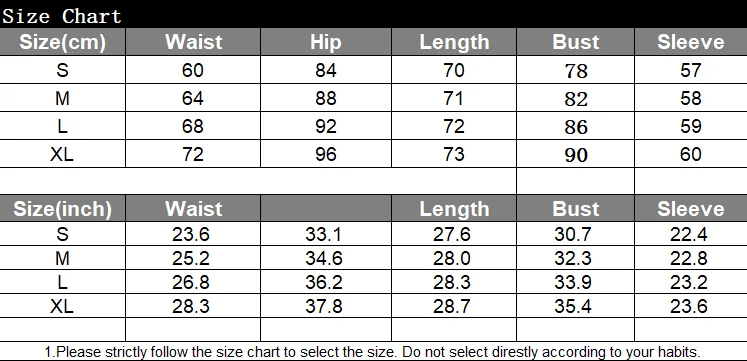Click the inch length value 28.3
747x361 pixels.
click(x=452, y=282)
